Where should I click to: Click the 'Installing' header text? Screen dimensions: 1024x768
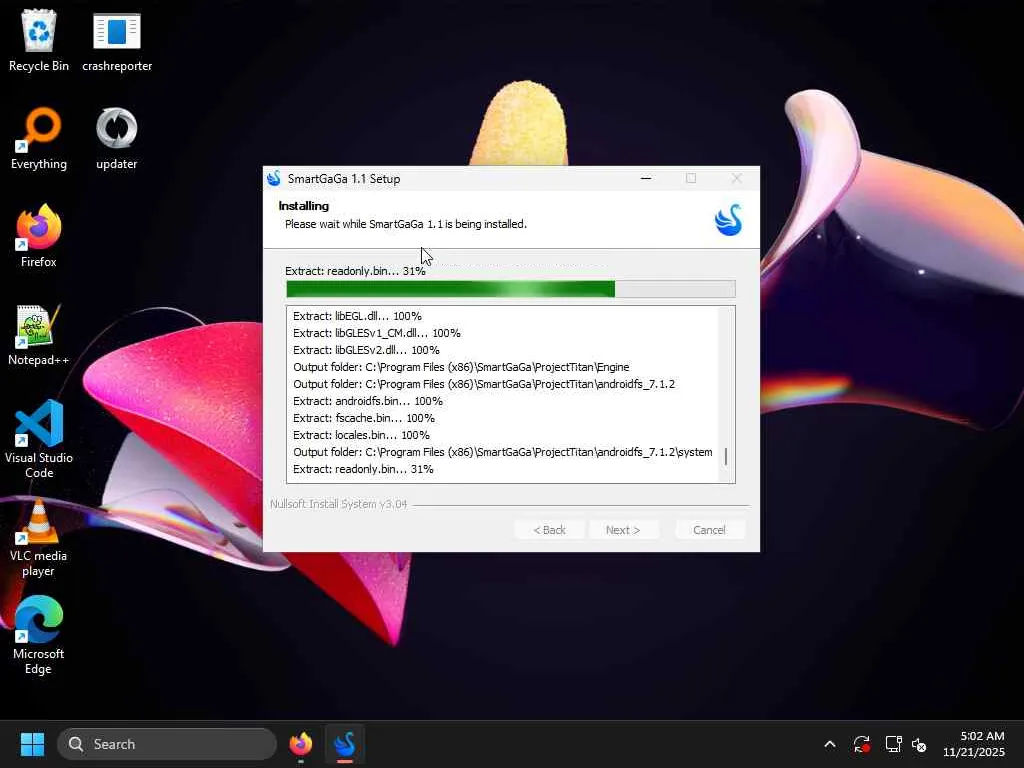[304, 206]
